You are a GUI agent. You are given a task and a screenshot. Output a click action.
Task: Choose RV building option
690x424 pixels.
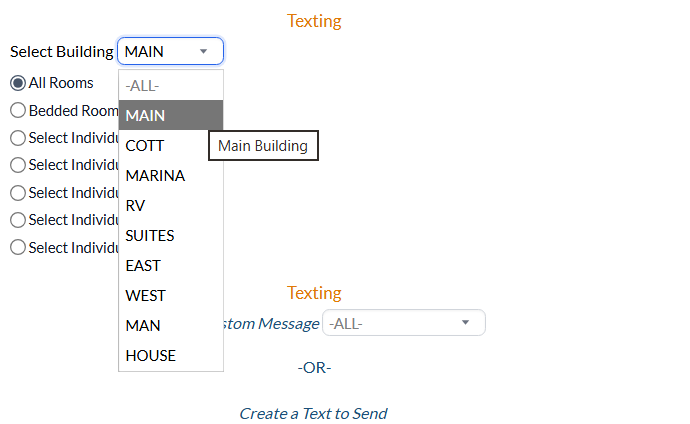pyautogui.click(x=171, y=205)
